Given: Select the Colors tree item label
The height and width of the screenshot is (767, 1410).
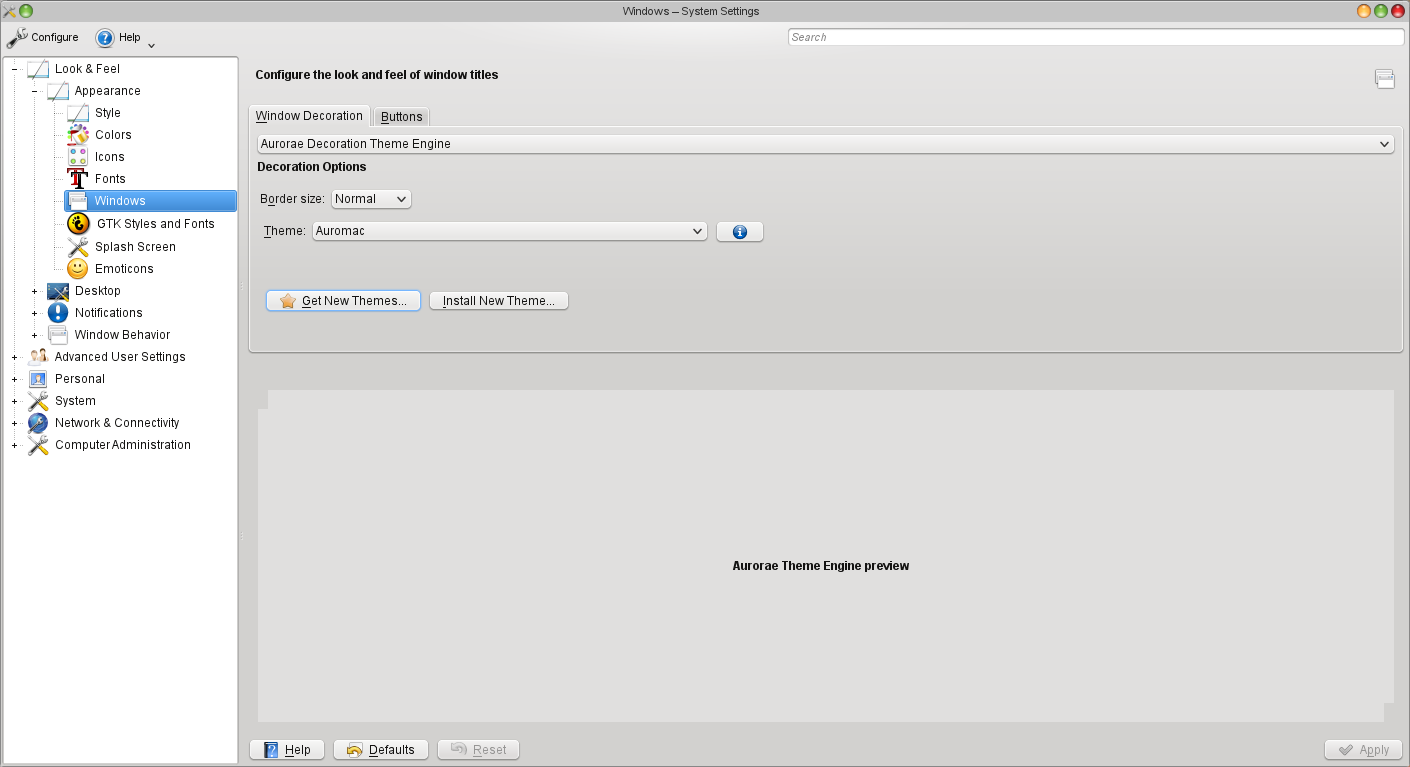Looking at the screenshot, I should click(x=113, y=135).
